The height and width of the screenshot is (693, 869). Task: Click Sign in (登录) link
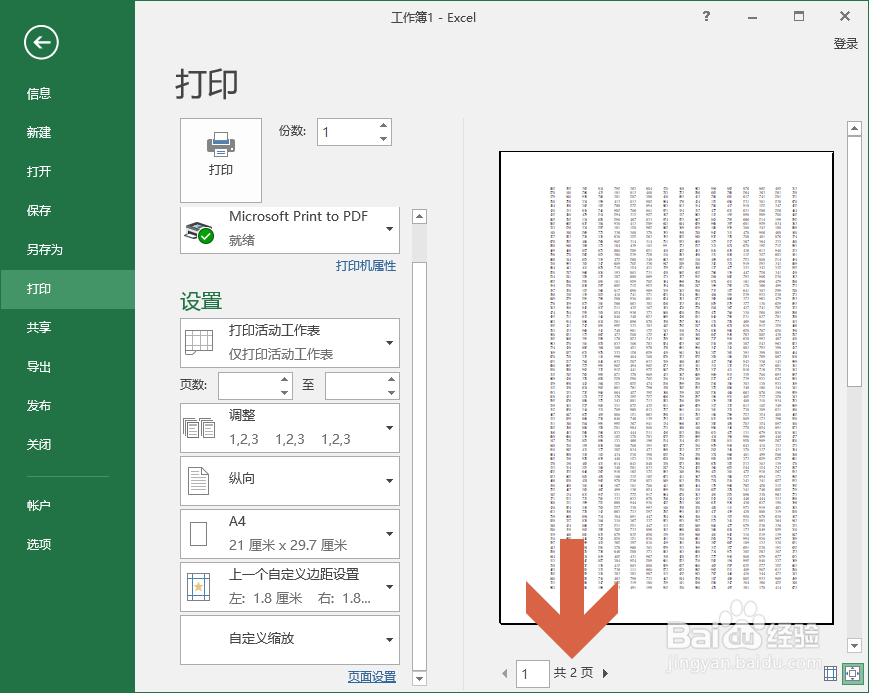pos(845,44)
